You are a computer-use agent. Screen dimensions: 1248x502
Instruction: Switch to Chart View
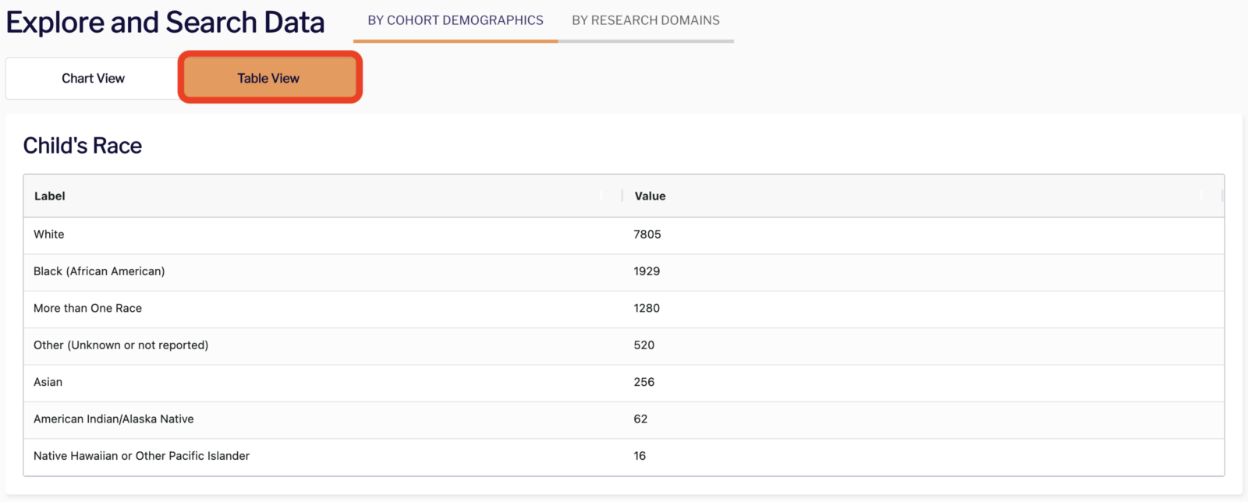(93, 78)
